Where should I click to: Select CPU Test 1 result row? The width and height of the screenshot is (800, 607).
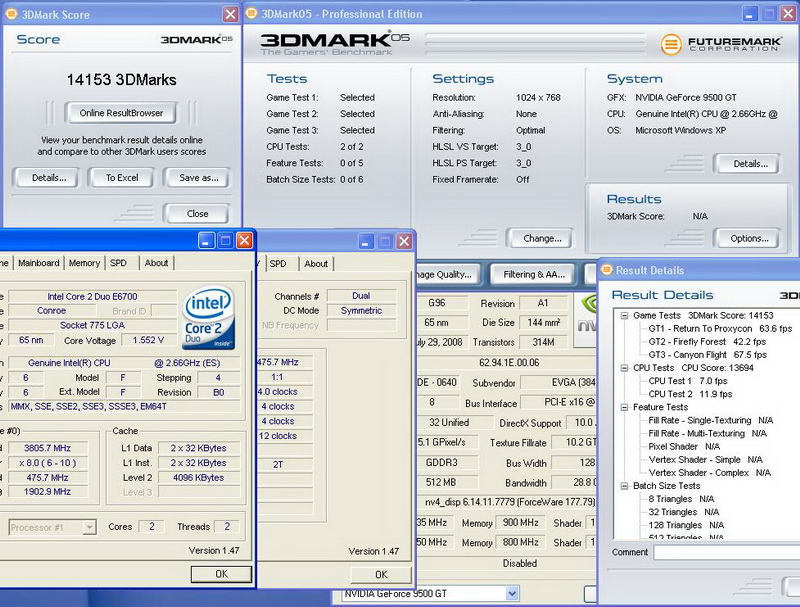pos(688,381)
